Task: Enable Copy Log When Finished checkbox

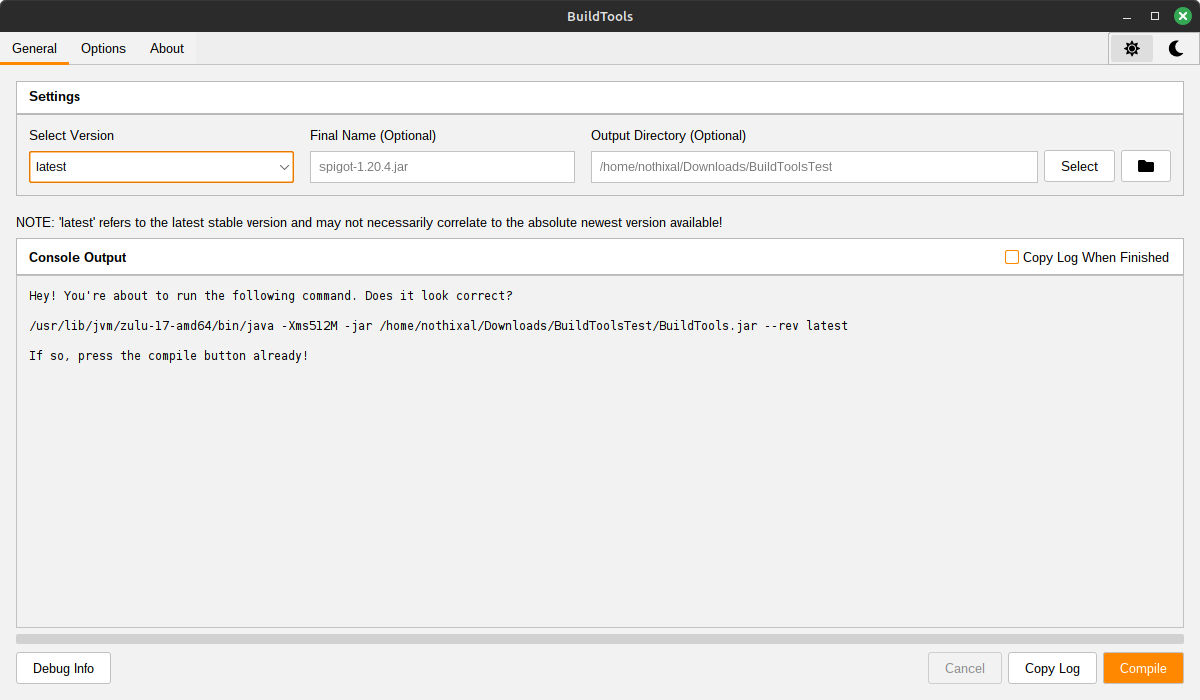Action: click(x=1012, y=257)
